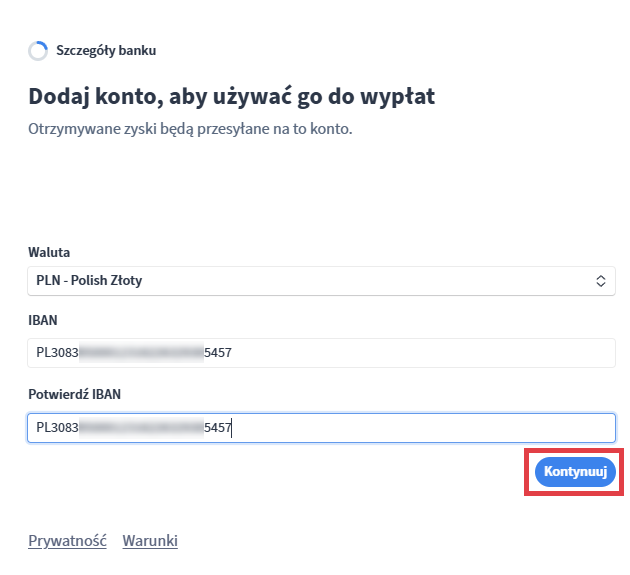The image size is (630, 575).
Task: Click the blurred digits in the Potwierdź IBAN field
Action: (140, 428)
